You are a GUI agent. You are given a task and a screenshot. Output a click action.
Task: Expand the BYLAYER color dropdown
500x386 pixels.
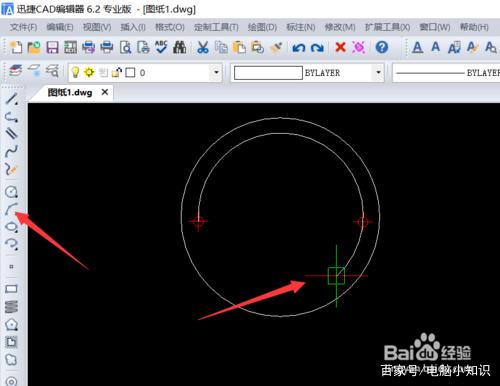click(378, 72)
